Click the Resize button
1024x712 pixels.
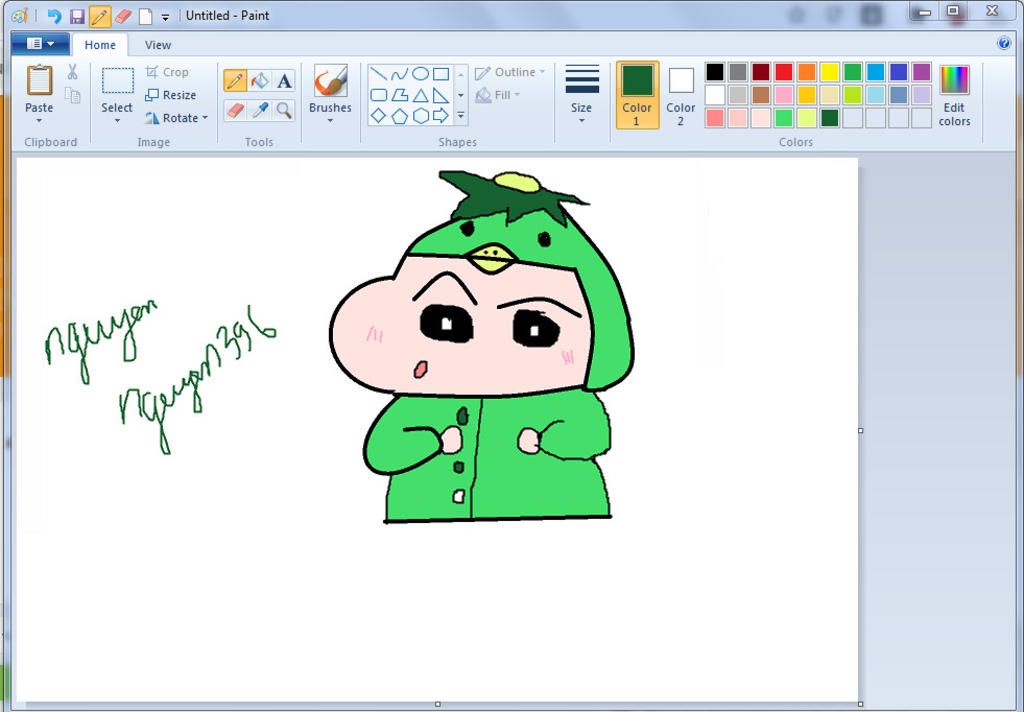170,95
